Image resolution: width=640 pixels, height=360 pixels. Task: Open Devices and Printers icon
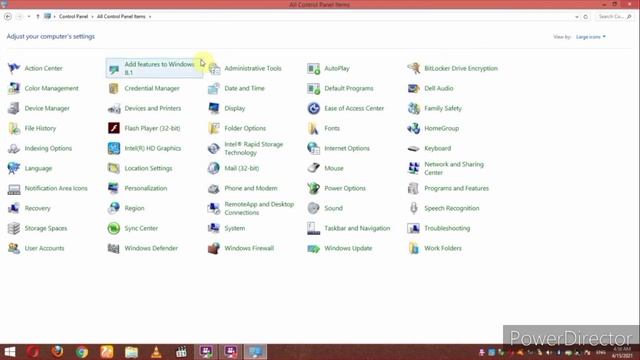click(x=113, y=108)
